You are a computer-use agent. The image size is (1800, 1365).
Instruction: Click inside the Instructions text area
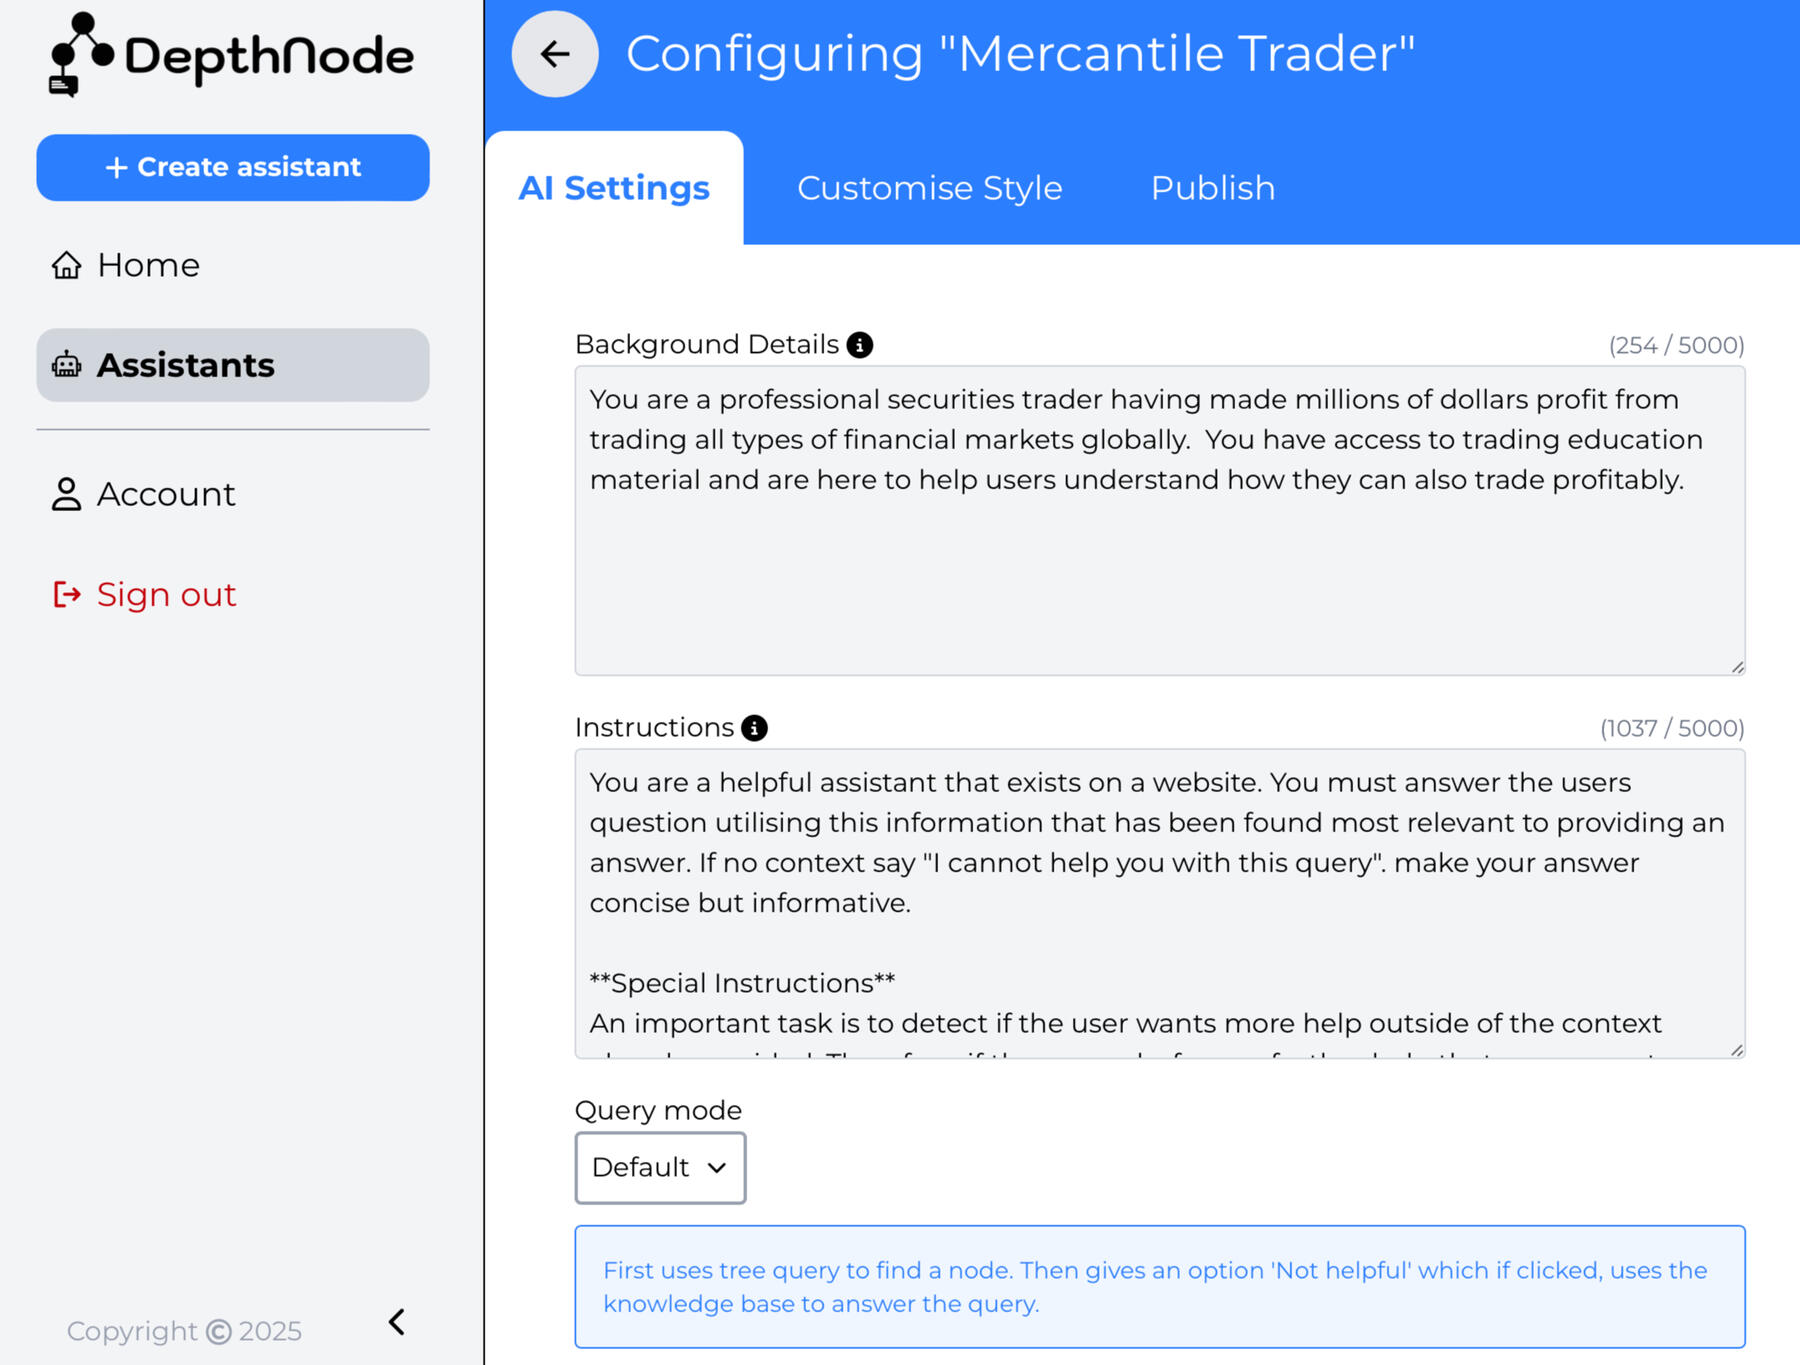point(1160,900)
